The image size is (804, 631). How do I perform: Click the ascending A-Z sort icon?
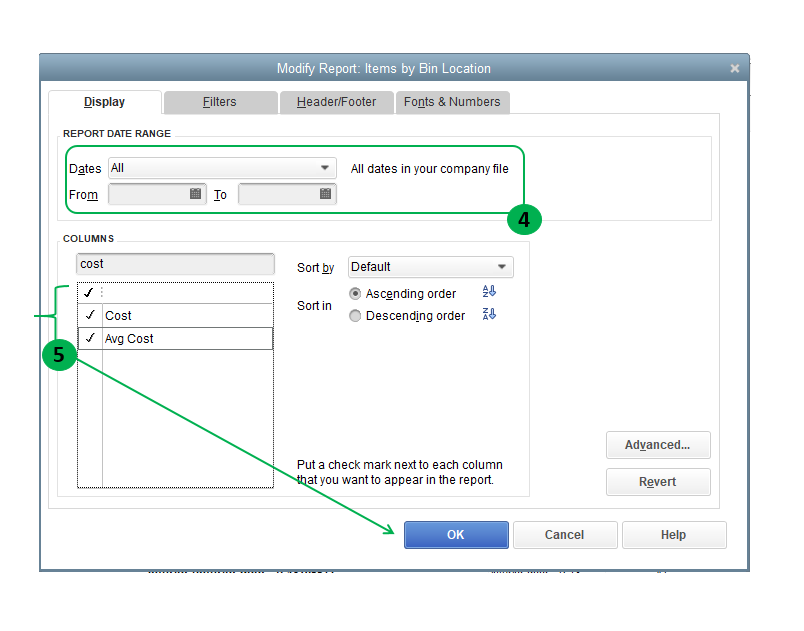489,292
